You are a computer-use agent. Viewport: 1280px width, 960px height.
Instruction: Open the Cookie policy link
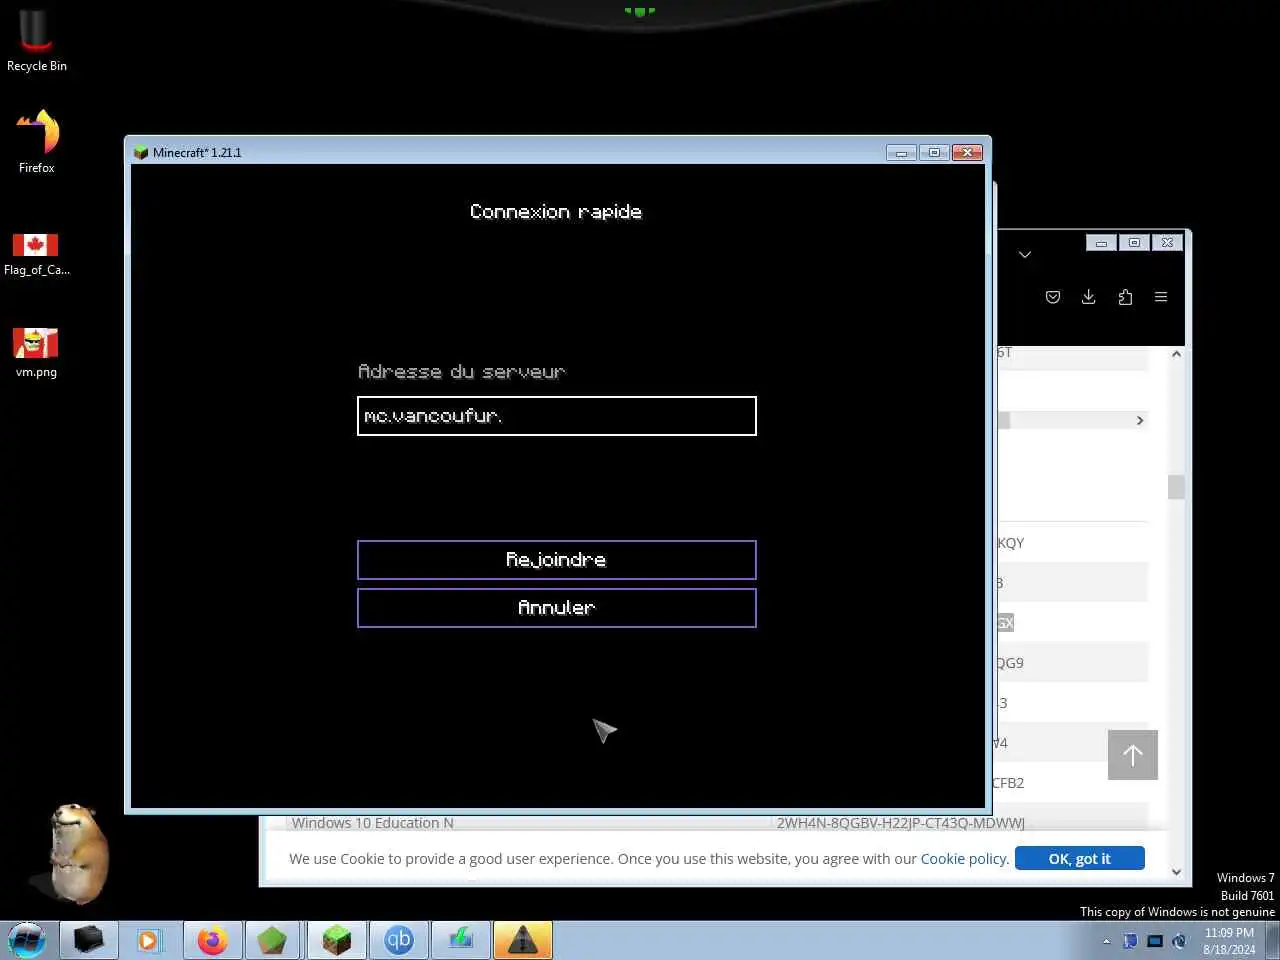[963, 858]
